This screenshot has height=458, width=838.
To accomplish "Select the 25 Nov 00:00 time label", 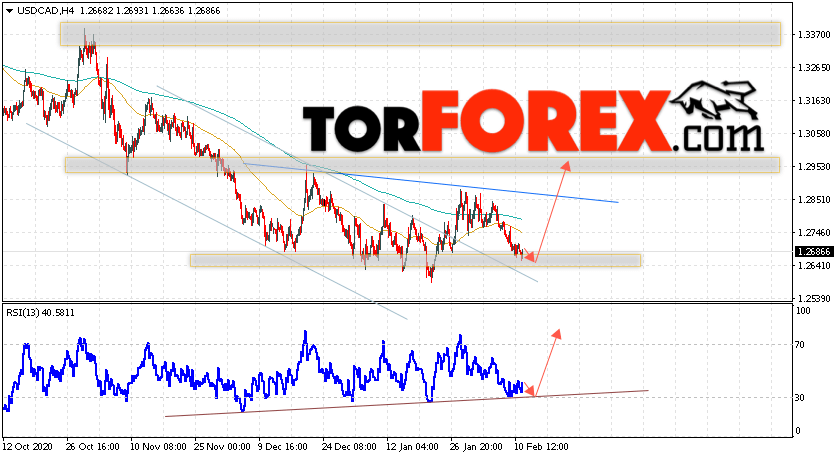I will click(222, 446).
